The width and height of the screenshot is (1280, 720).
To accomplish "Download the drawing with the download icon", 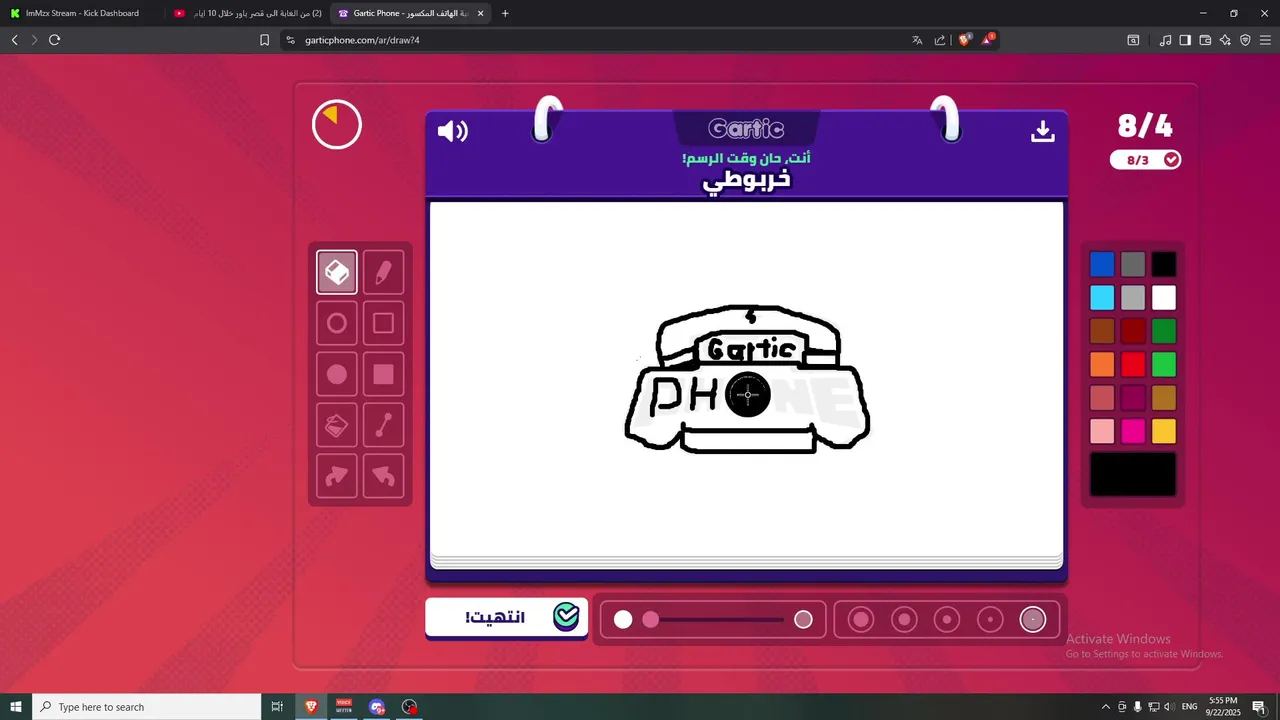I will (x=1043, y=131).
